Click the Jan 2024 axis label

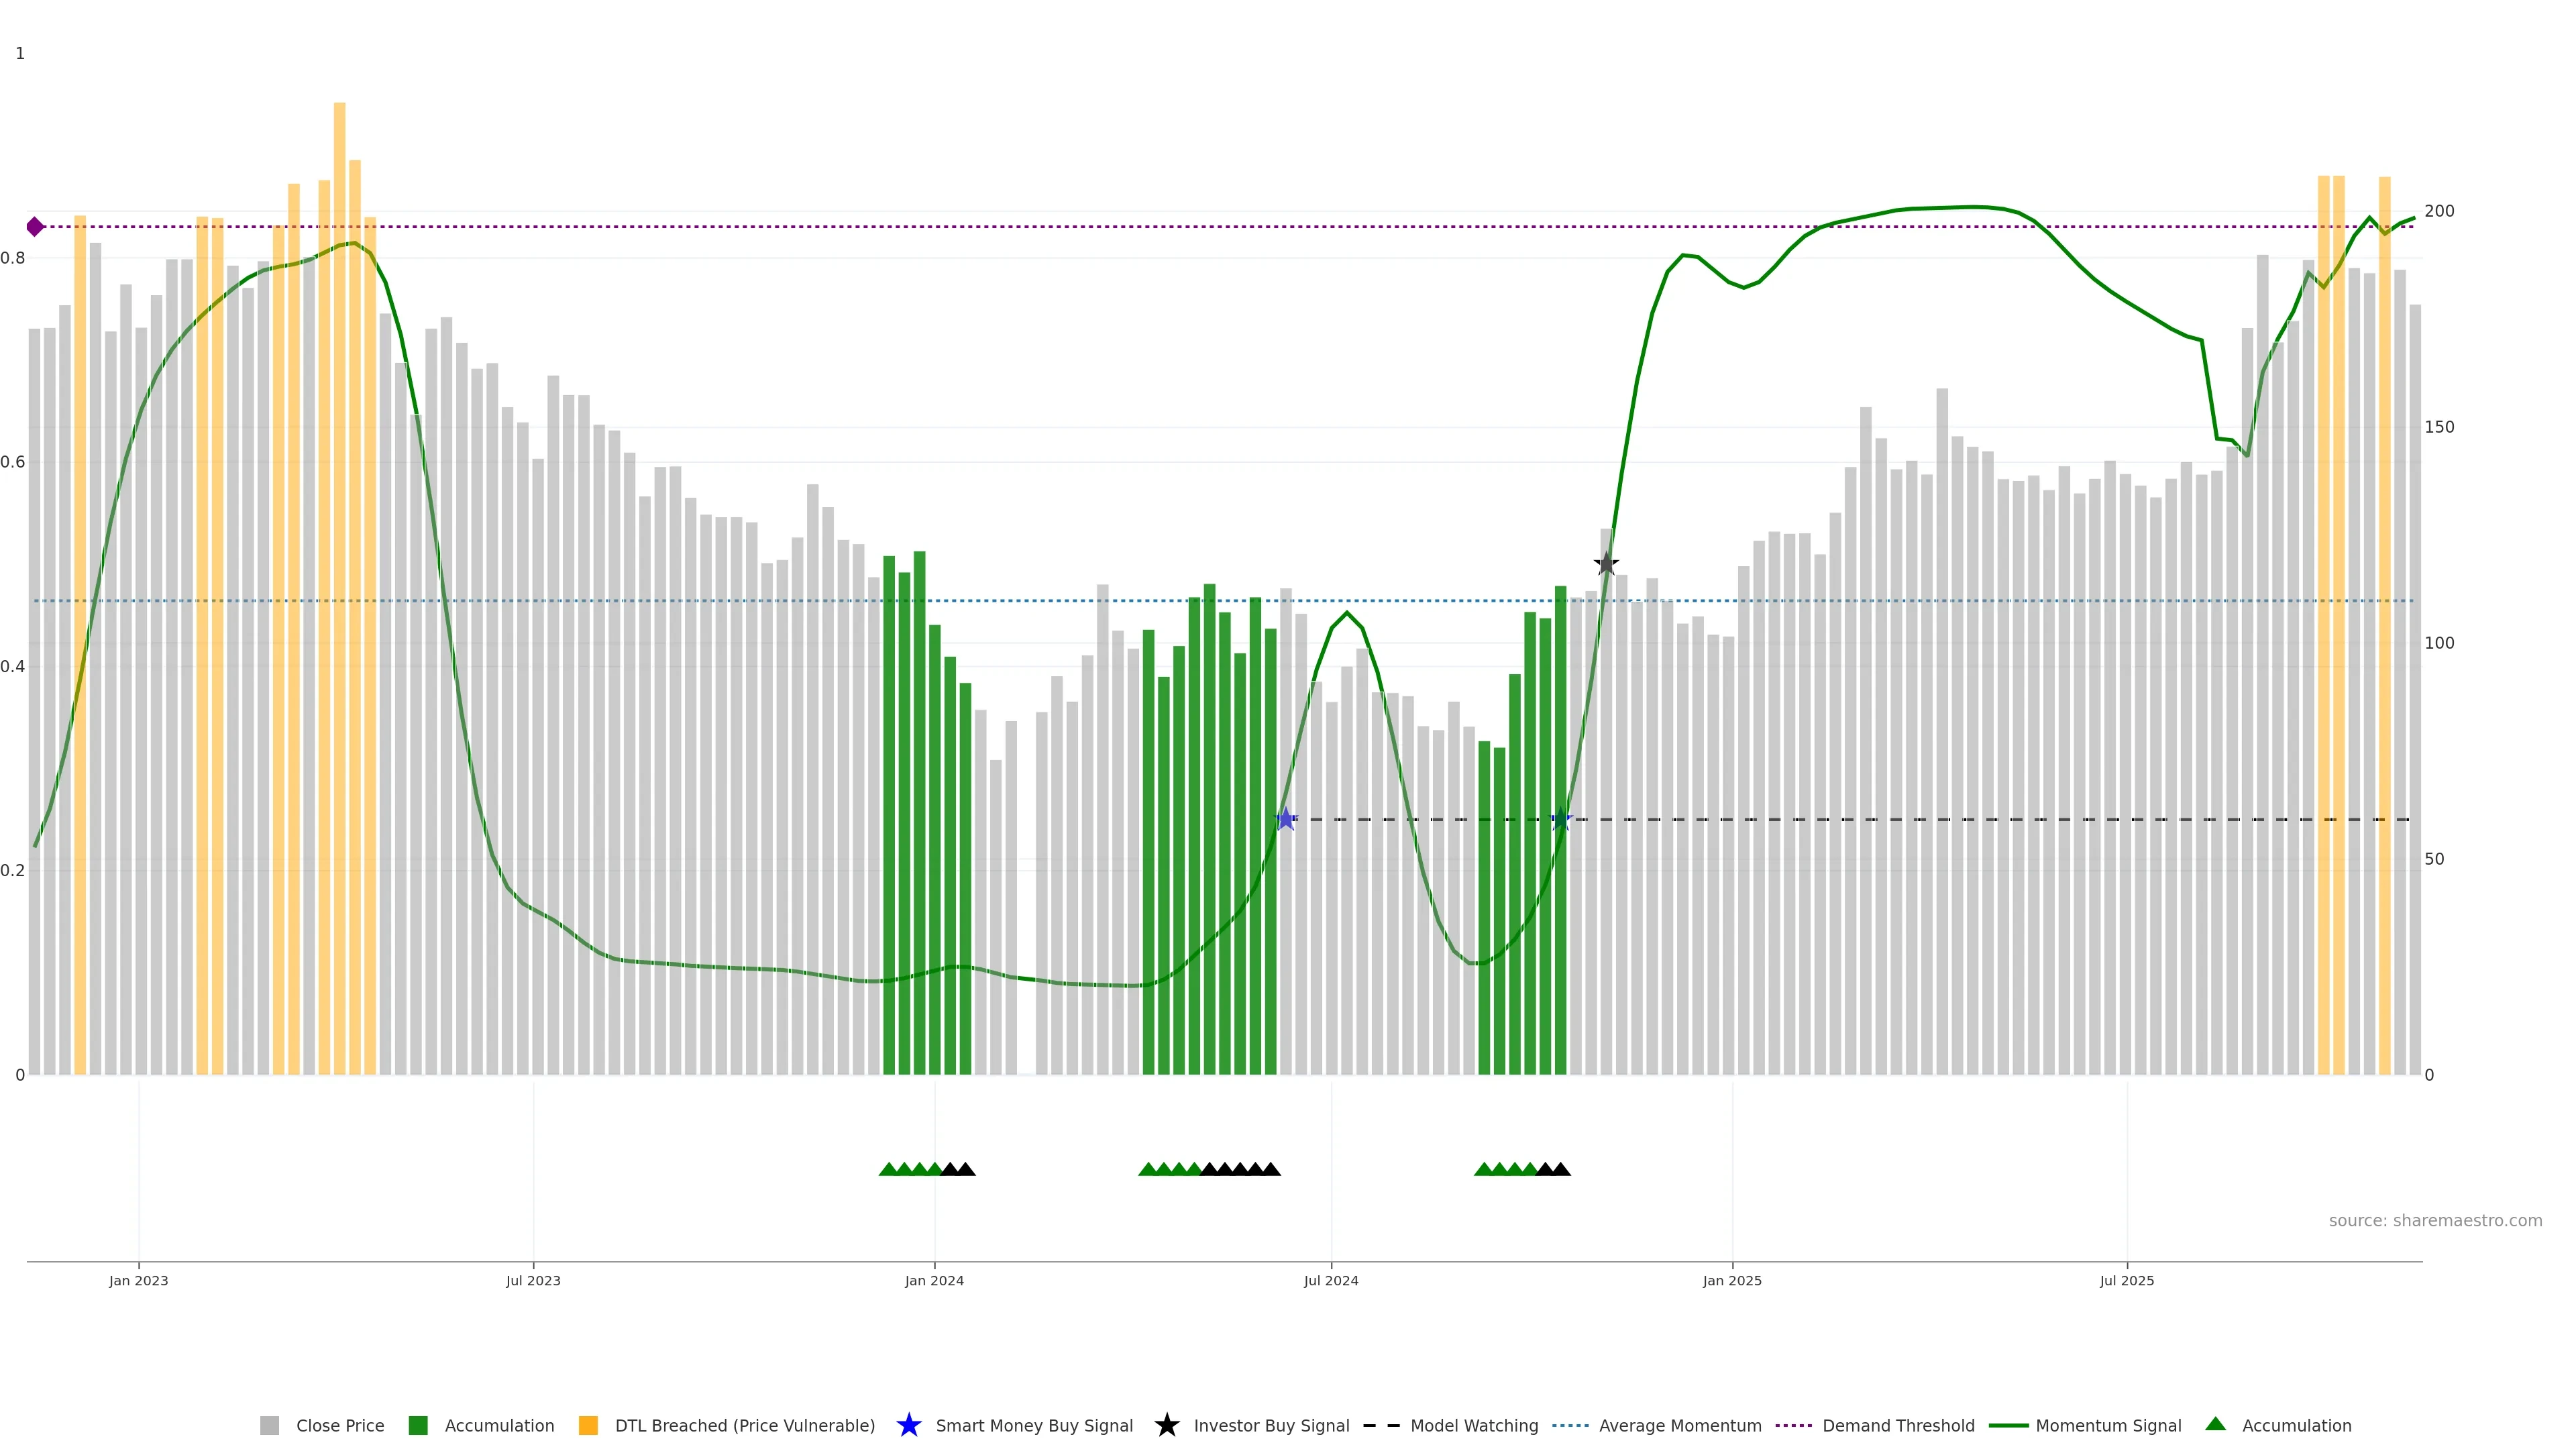934,1281
